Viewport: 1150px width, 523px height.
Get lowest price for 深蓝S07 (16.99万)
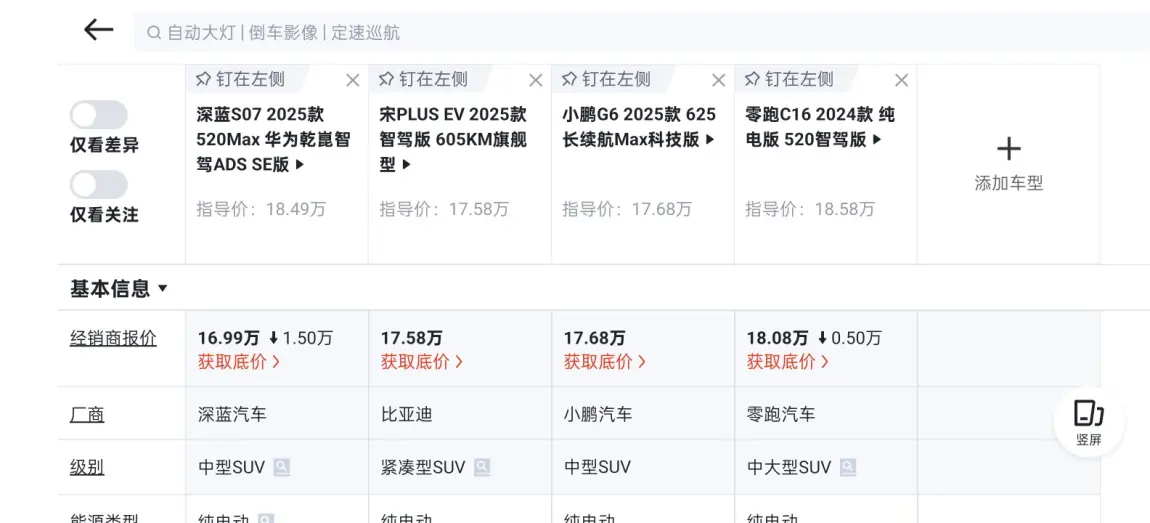[x=238, y=362]
